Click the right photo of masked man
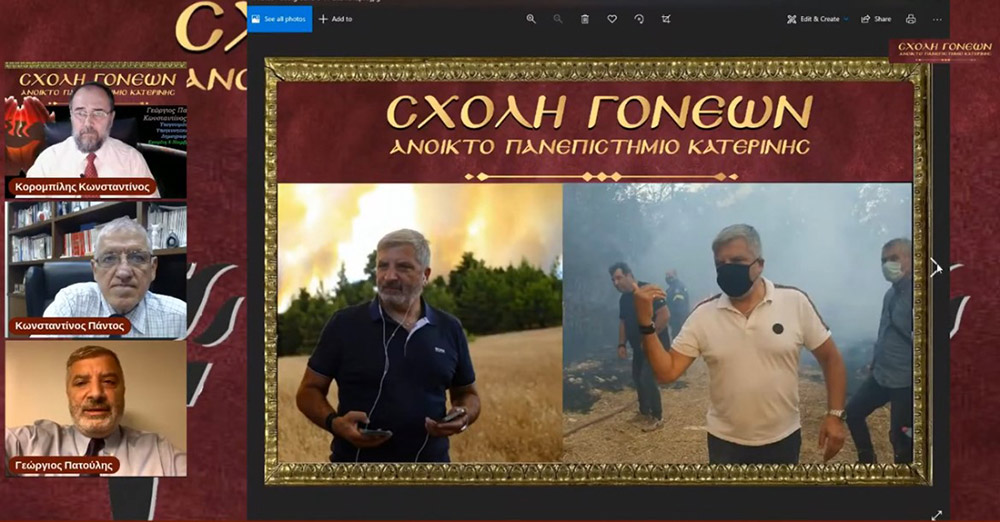The image size is (1000, 522). tap(737, 323)
